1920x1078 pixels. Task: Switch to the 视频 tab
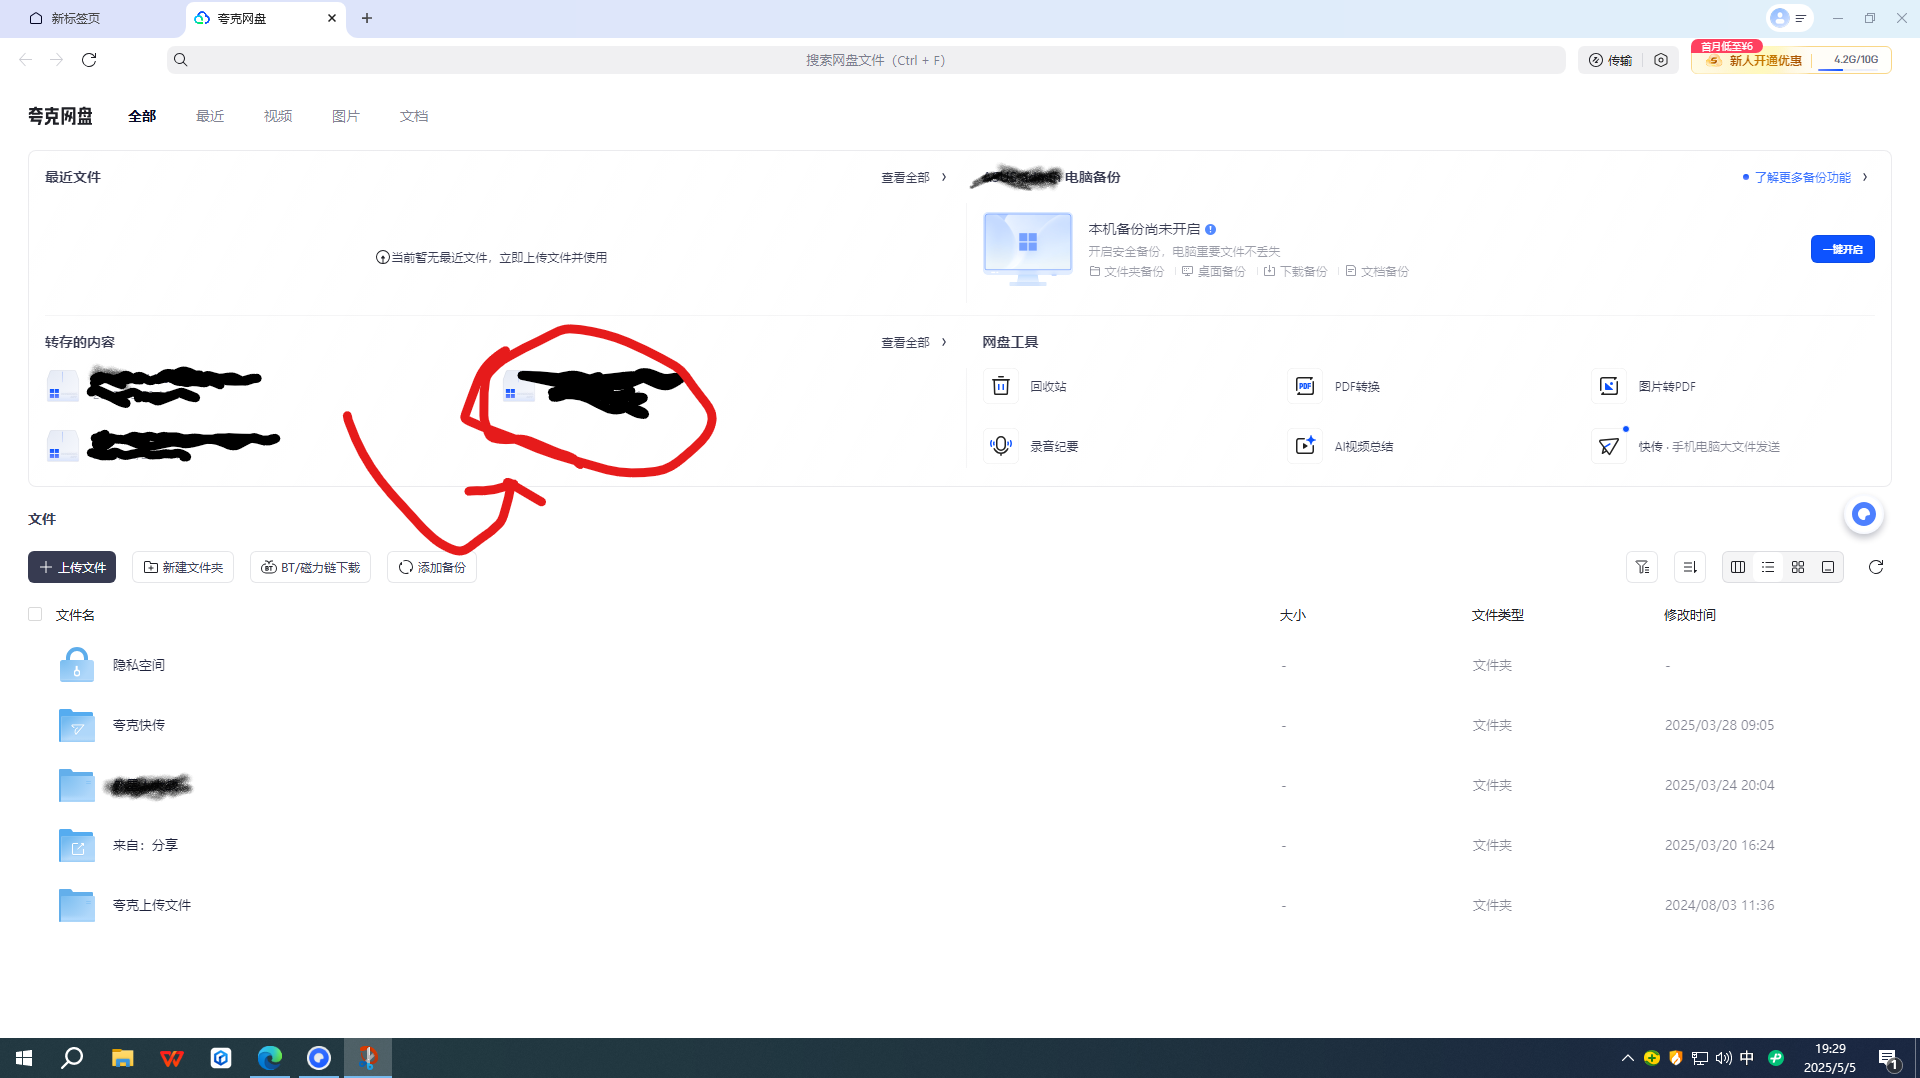[278, 116]
